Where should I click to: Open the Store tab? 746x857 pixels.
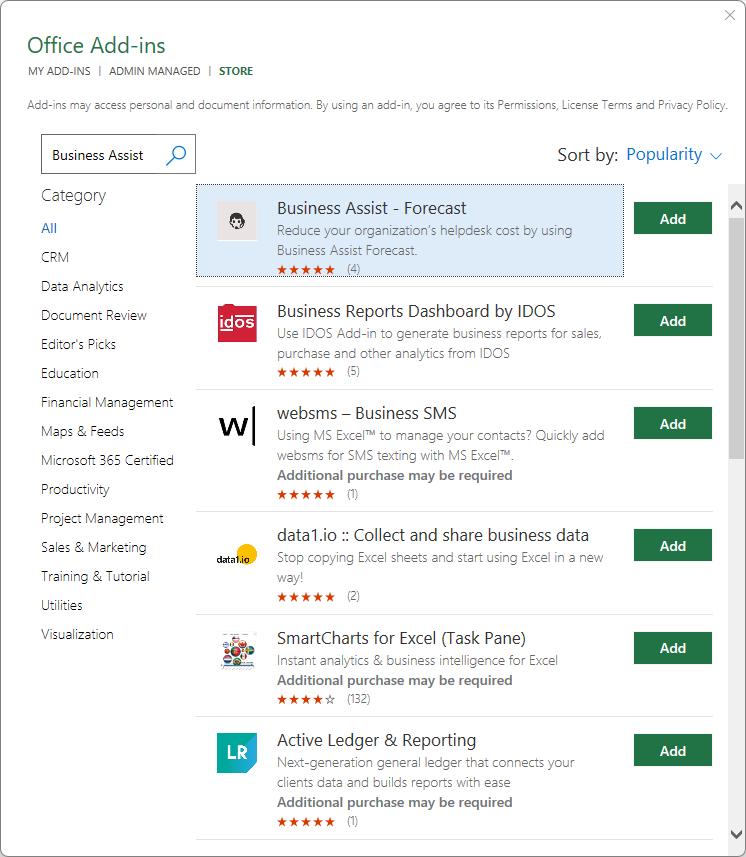(236, 71)
